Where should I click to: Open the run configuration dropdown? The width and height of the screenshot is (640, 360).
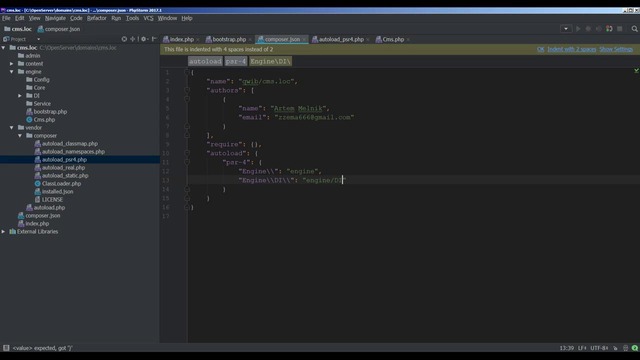pos(566,29)
